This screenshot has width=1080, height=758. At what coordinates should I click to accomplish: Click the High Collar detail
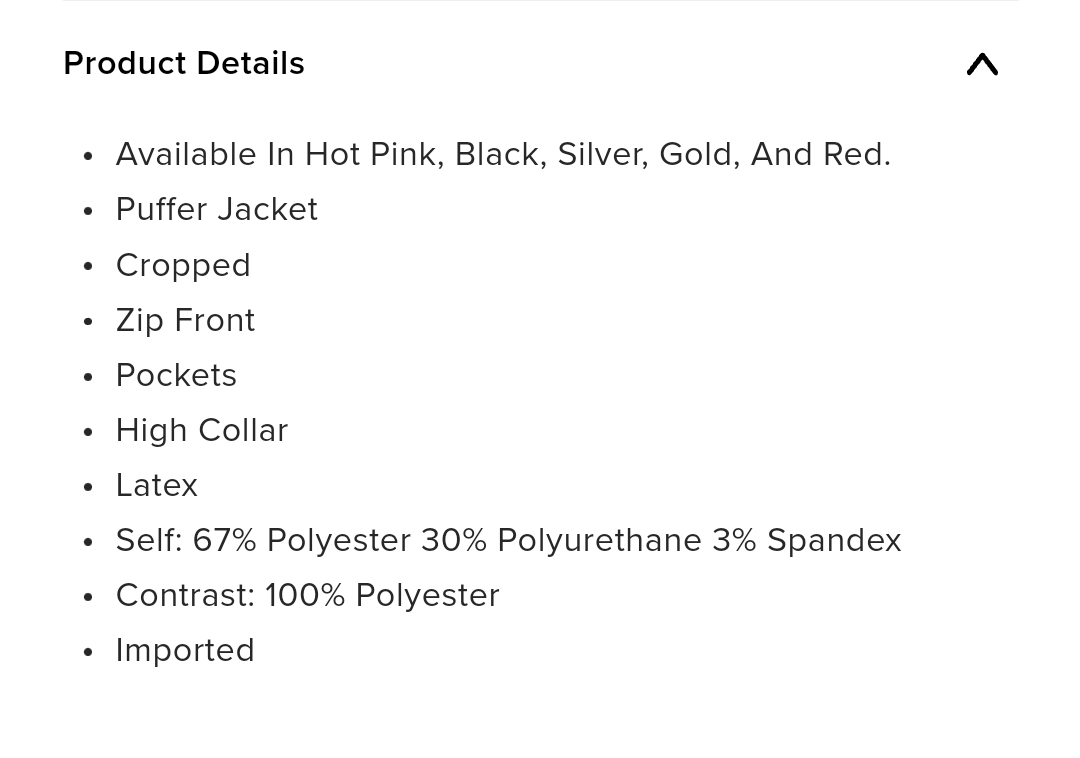tap(202, 430)
